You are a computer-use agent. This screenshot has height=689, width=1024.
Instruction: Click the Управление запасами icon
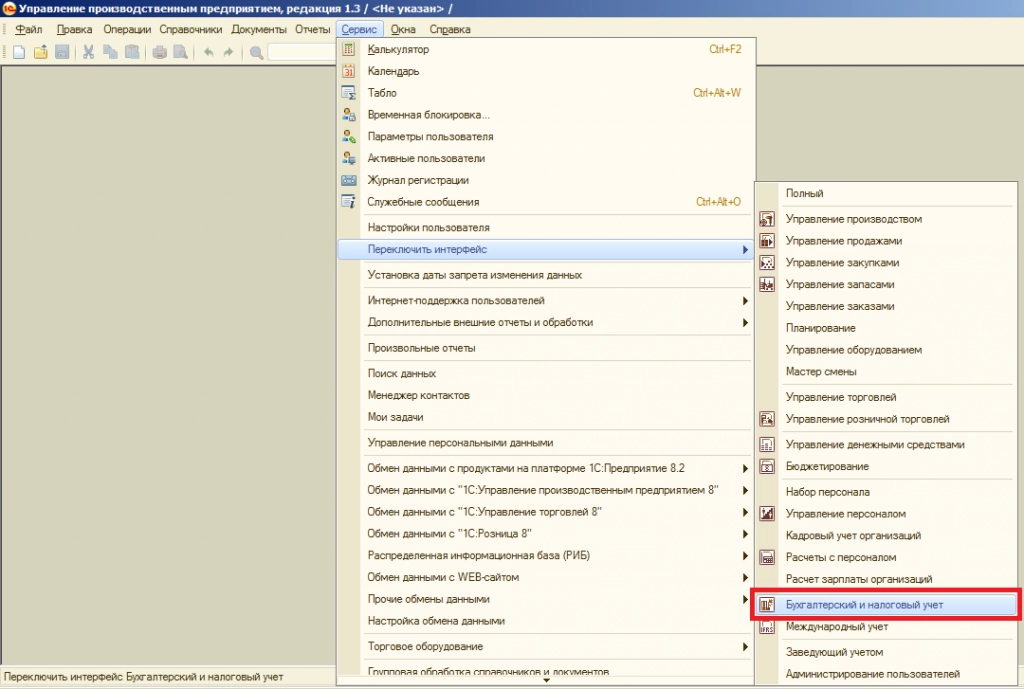pos(767,284)
